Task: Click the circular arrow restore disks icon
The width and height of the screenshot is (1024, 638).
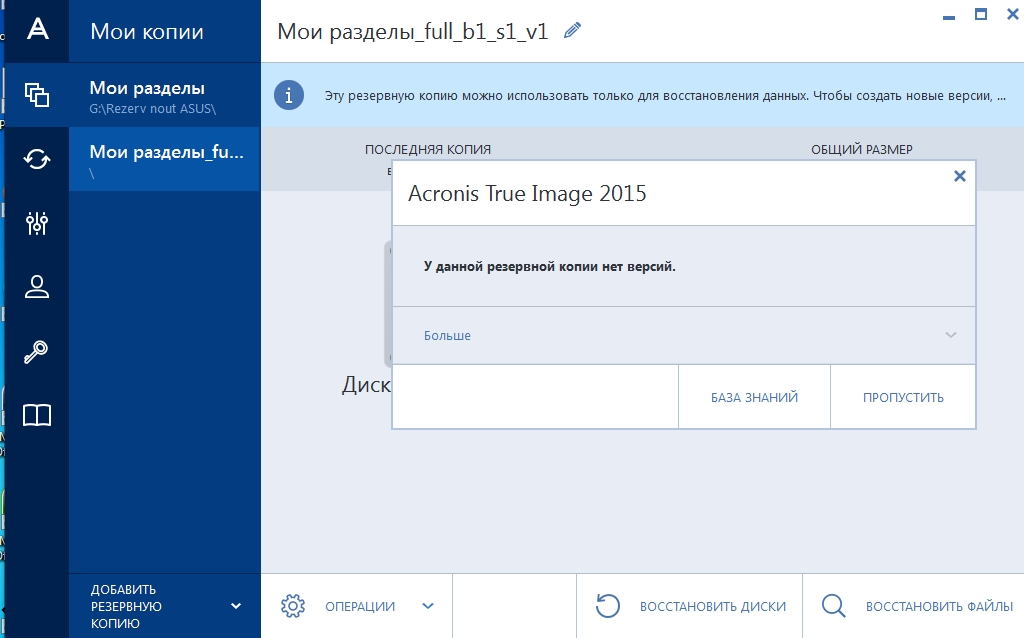Action: pyautogui.click(x=608, y=606)
